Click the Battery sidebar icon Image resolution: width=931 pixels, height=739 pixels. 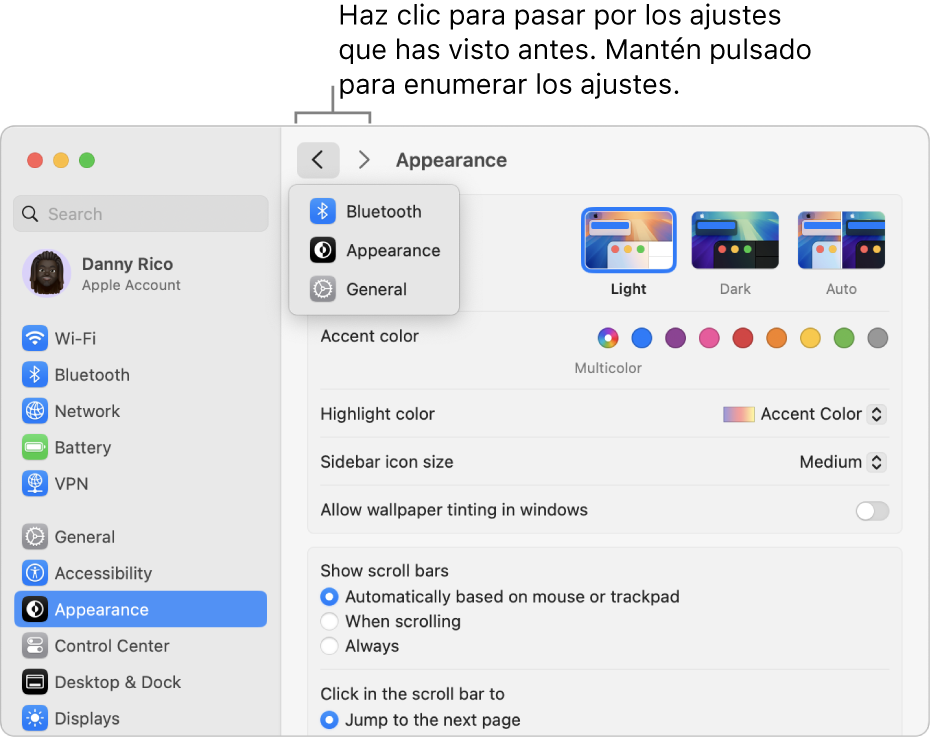(35, 447)
